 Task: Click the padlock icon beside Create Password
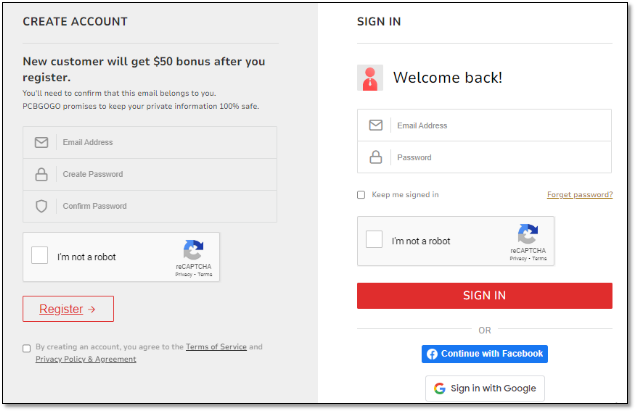tap(41, 174)
